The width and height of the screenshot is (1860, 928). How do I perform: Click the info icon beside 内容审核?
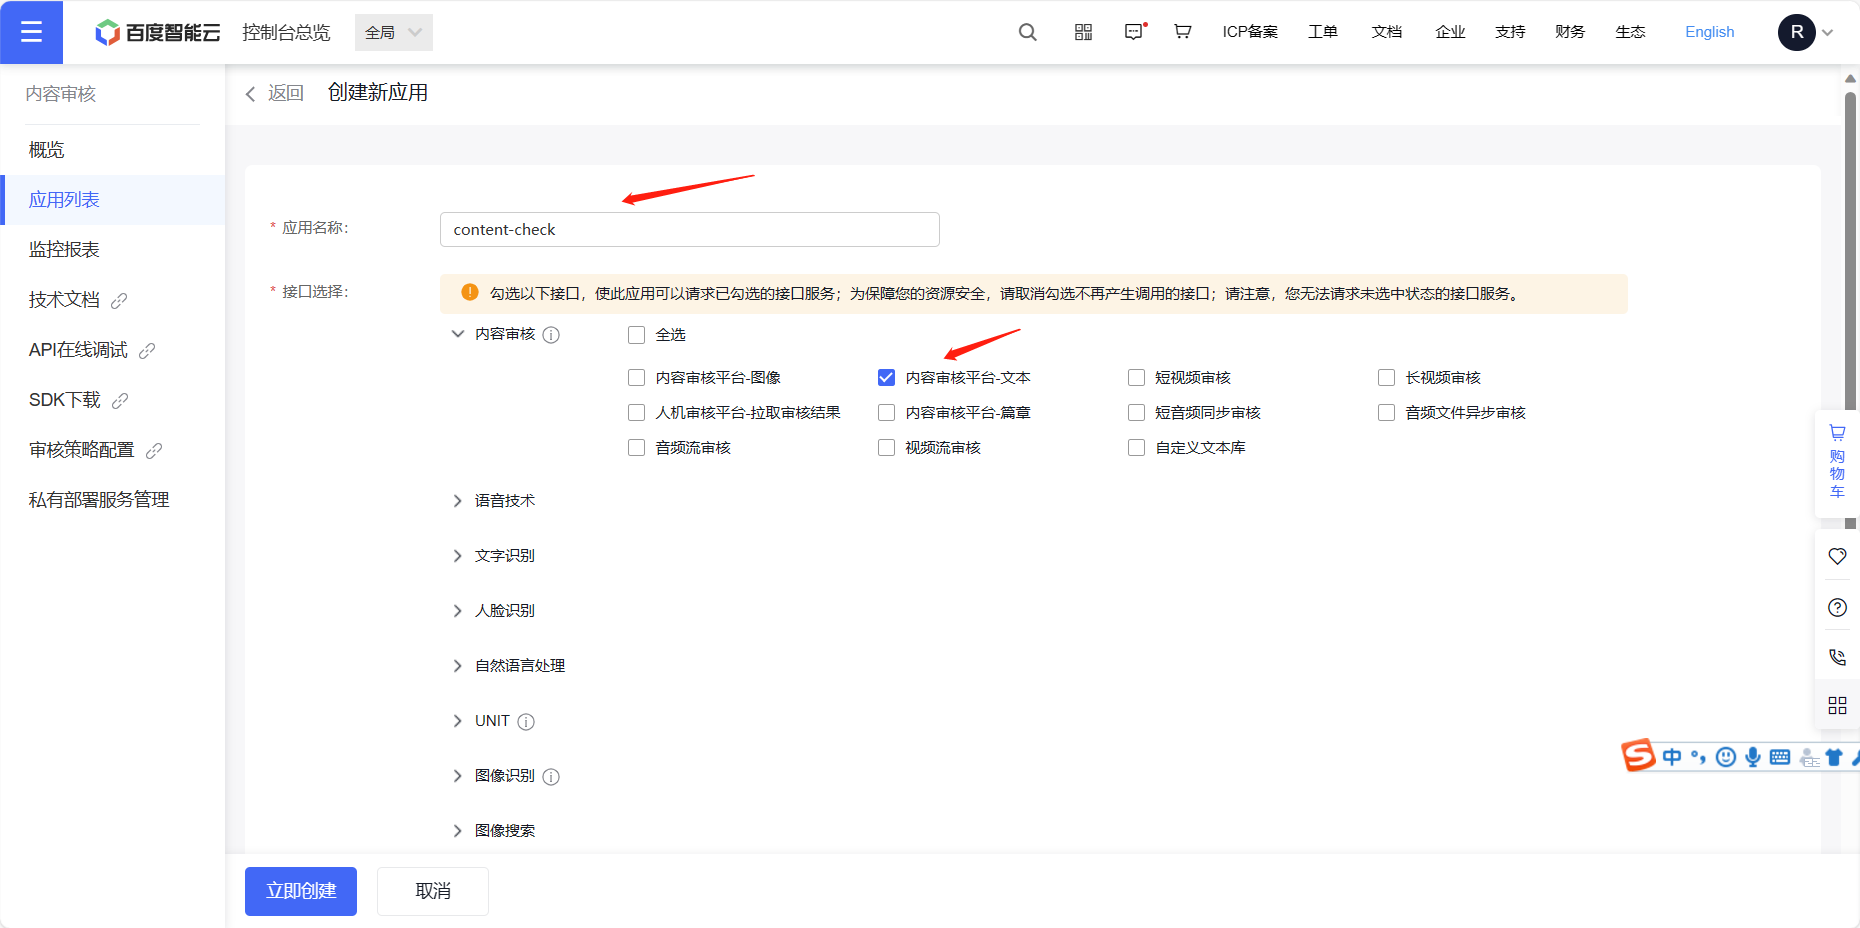coord(551,335)
